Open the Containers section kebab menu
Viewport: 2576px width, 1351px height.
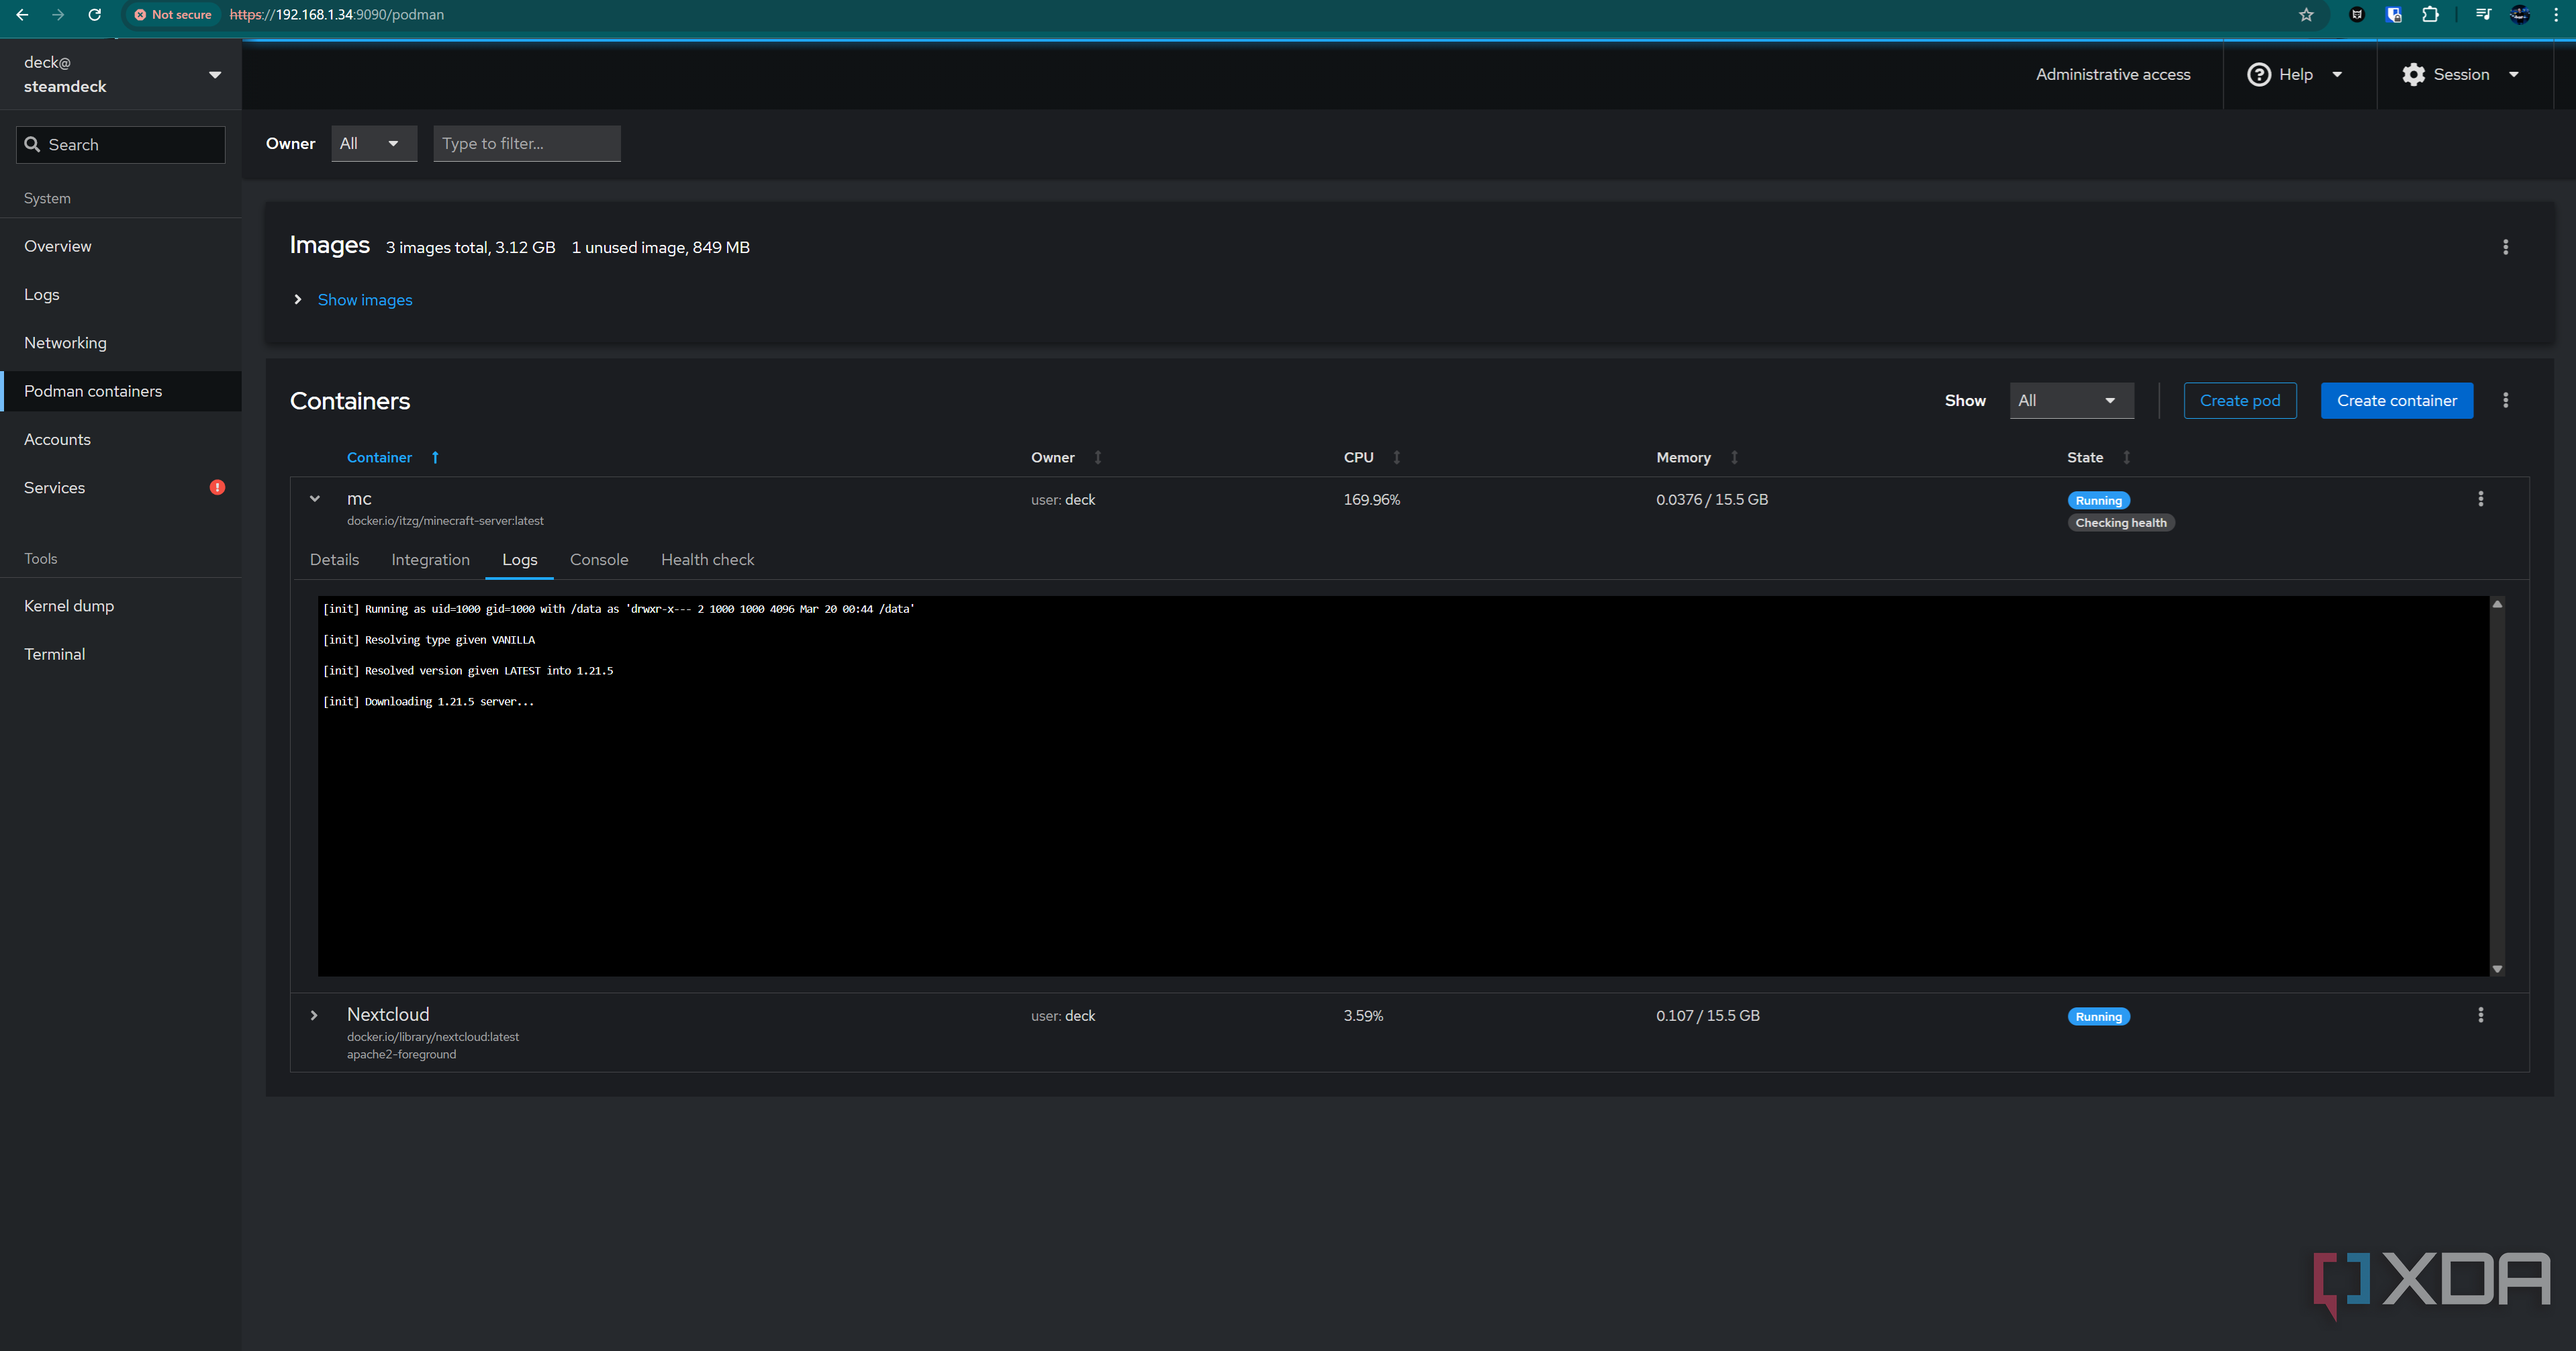tap(2505, 400)
